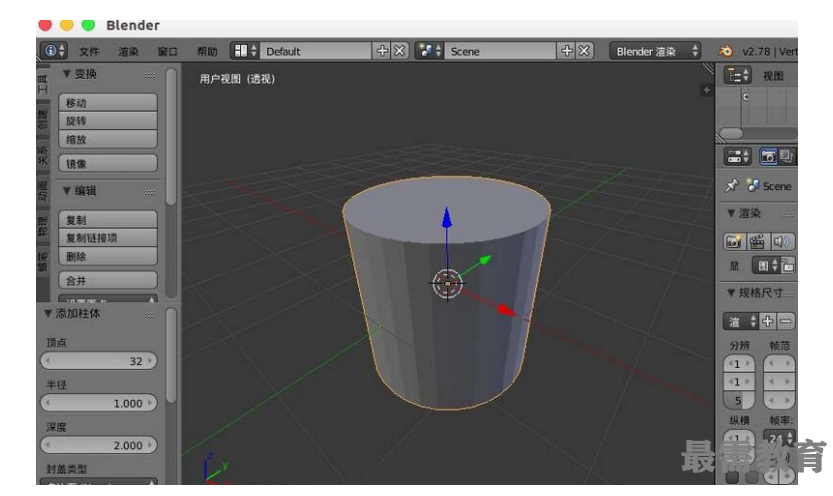Click the 用户视图 (透视) viewport label
This screenshot has width=833, height=496.
pyautogui.click(x=237, y=79)
